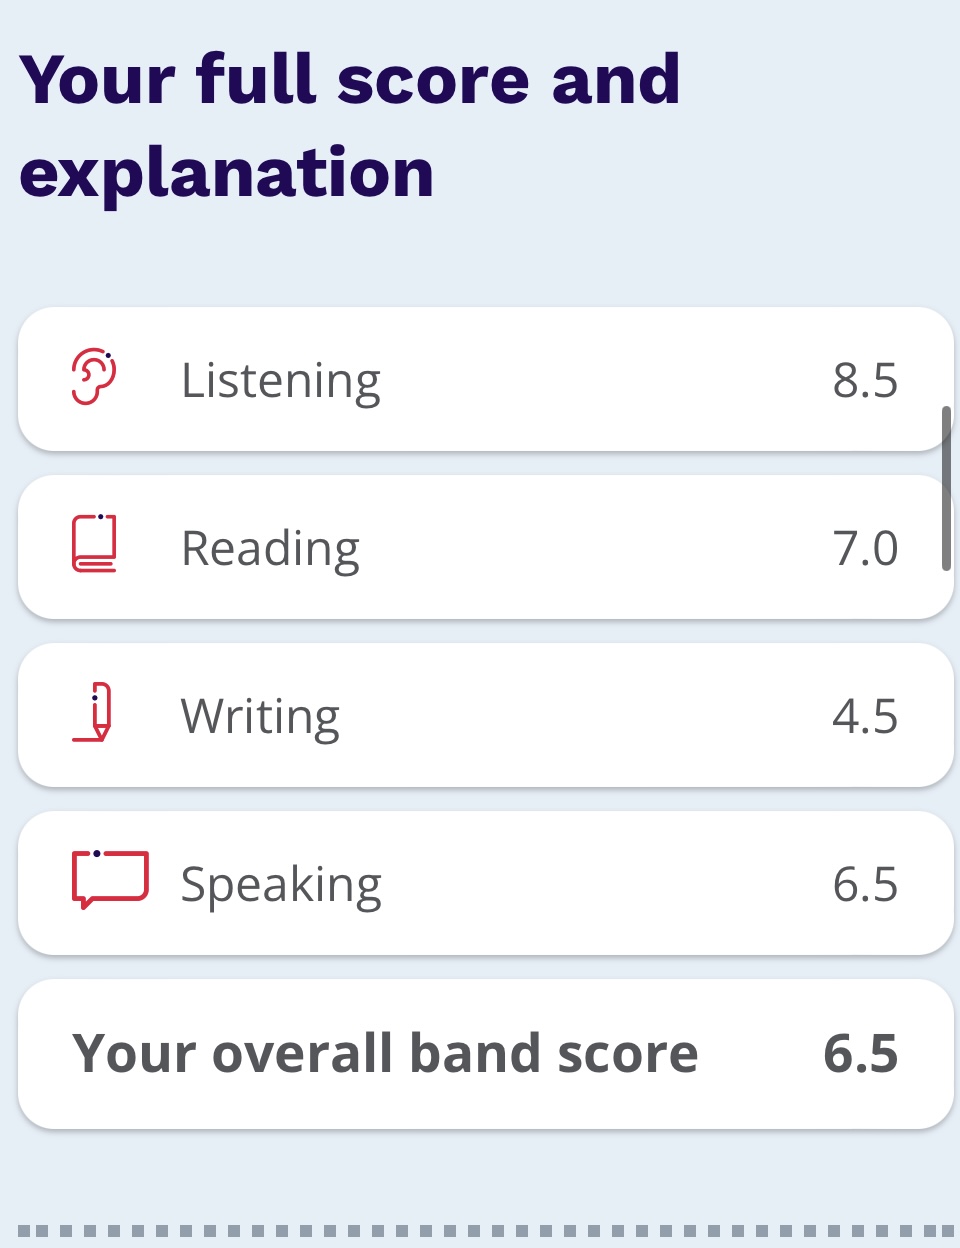This screenshot has height=1248, width=960.
Task: Open the Speaking score card
Action: click(x=486, y=883)
